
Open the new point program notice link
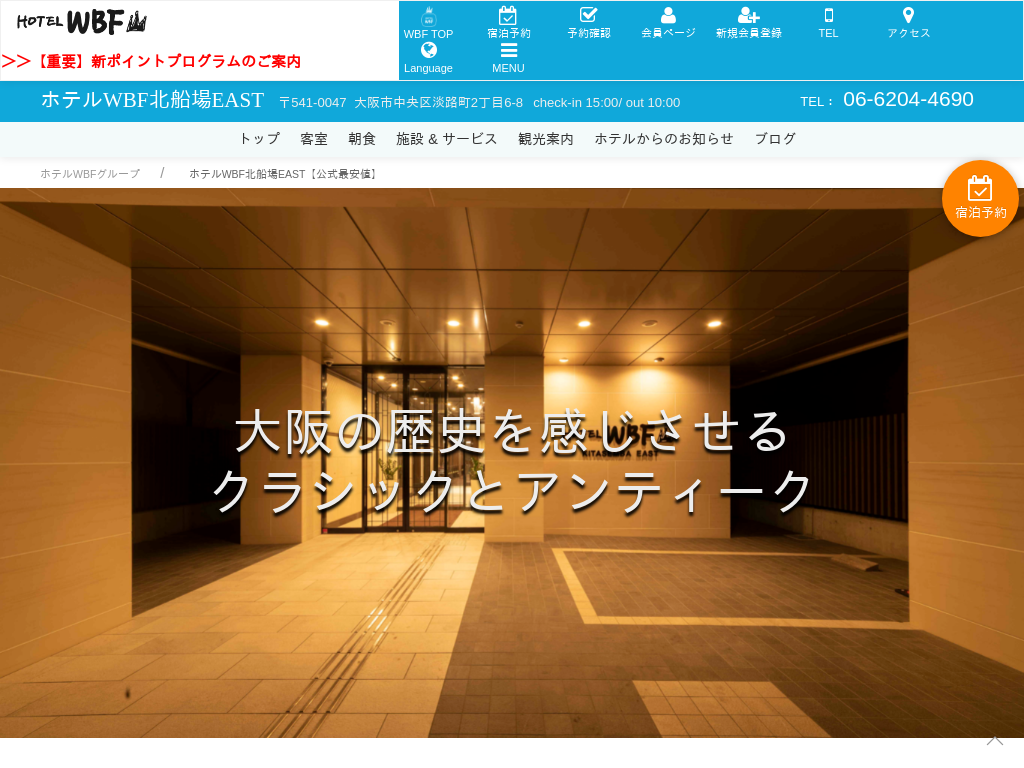pyautogui.click(x=151, y=61)
